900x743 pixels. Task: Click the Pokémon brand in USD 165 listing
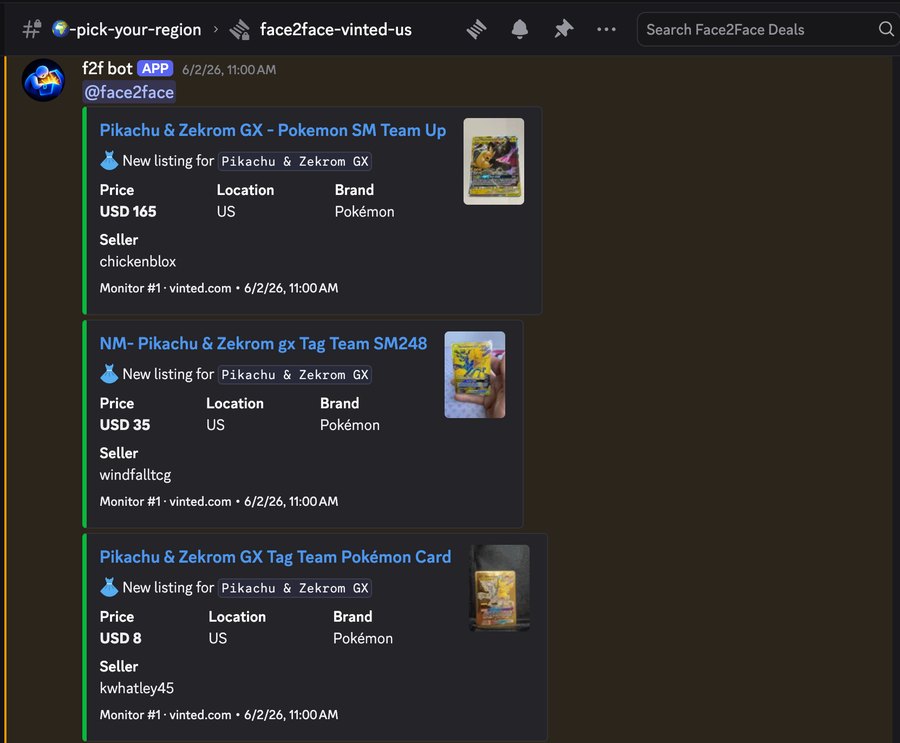[364, 212]
